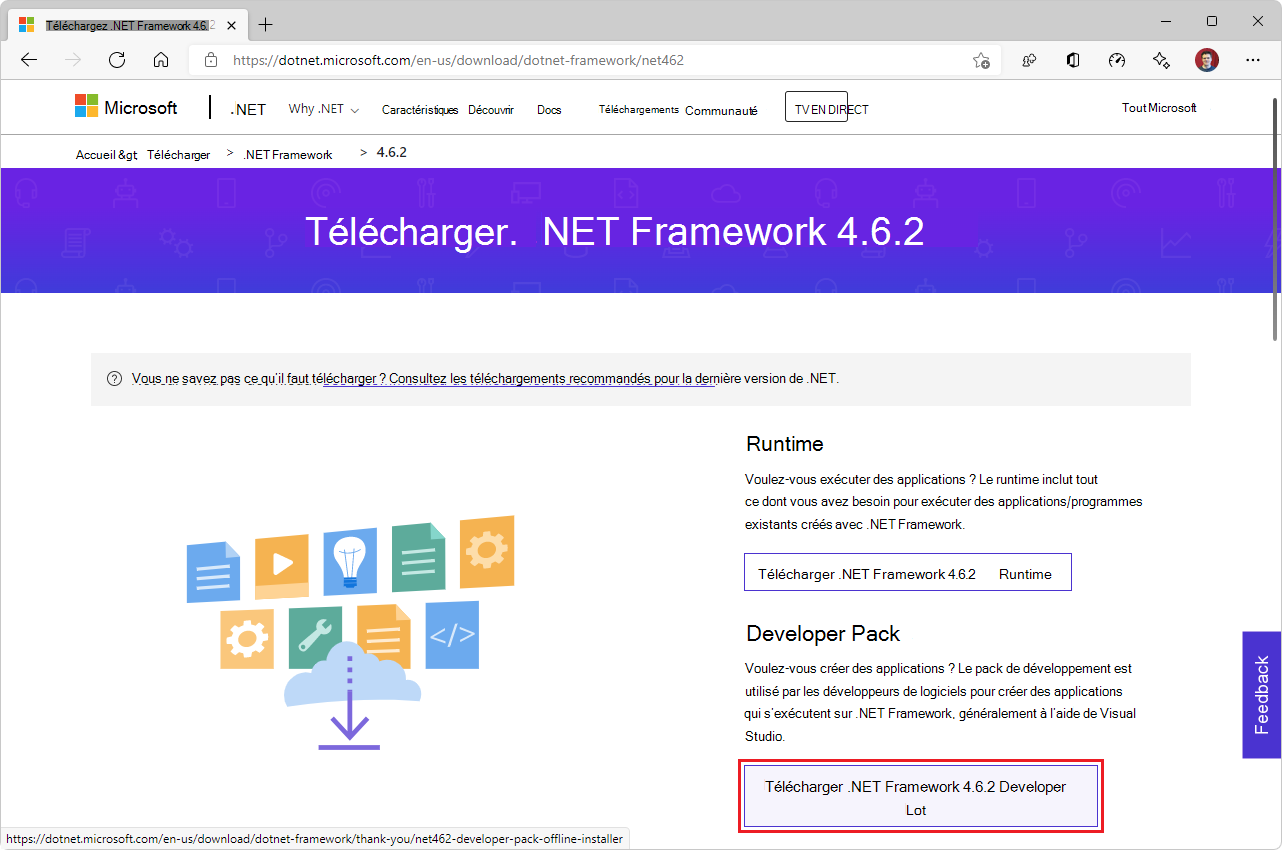Open Copilot with the sparkle icon
1282x850 pixels.
pos(1161,60)
